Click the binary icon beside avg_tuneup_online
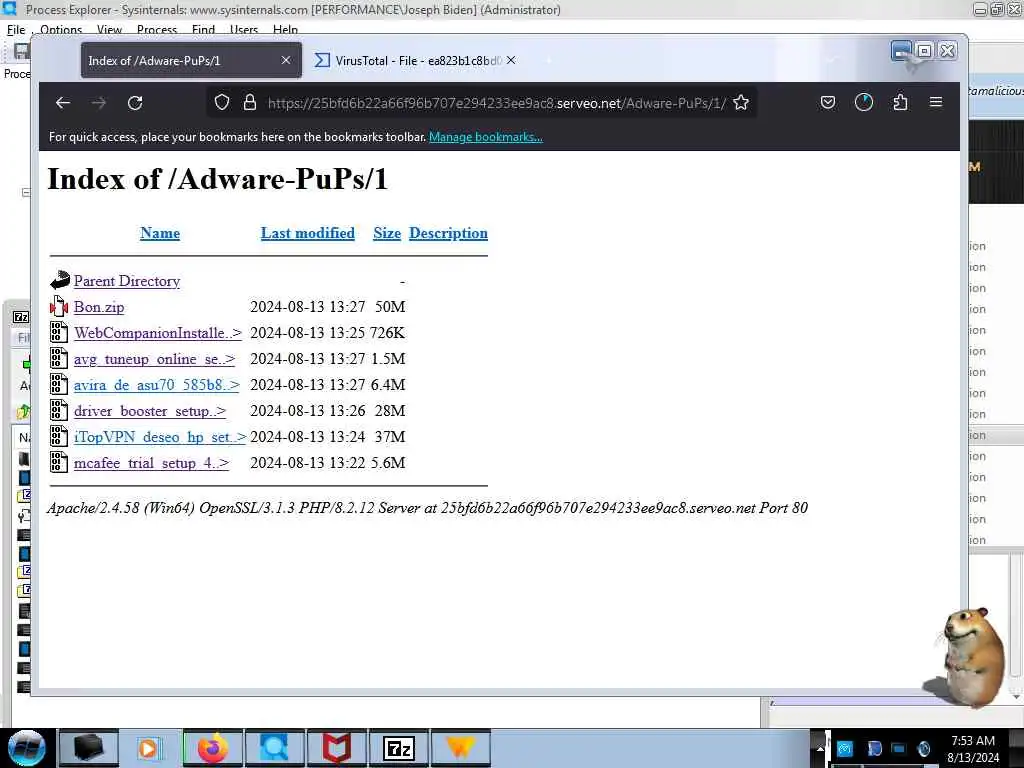Screen dimensions: 1024x768 click(59, 359)
